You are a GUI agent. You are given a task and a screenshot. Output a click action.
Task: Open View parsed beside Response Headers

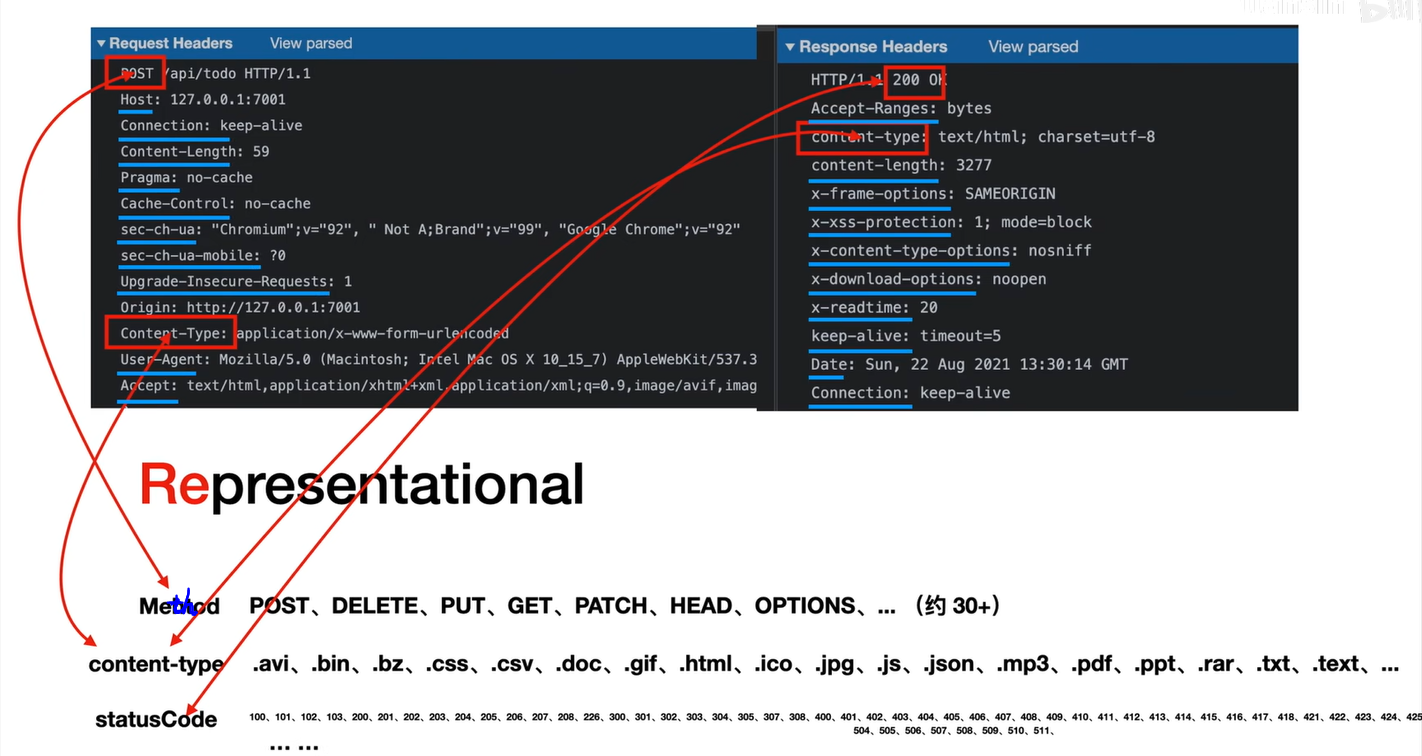coord(1033,47)
